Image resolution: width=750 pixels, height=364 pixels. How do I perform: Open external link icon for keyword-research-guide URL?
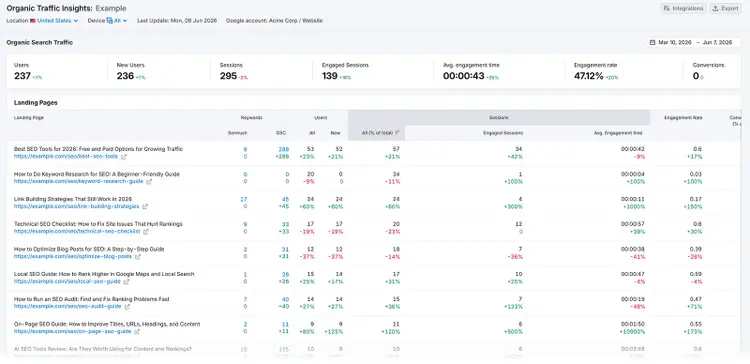point(149,182)
